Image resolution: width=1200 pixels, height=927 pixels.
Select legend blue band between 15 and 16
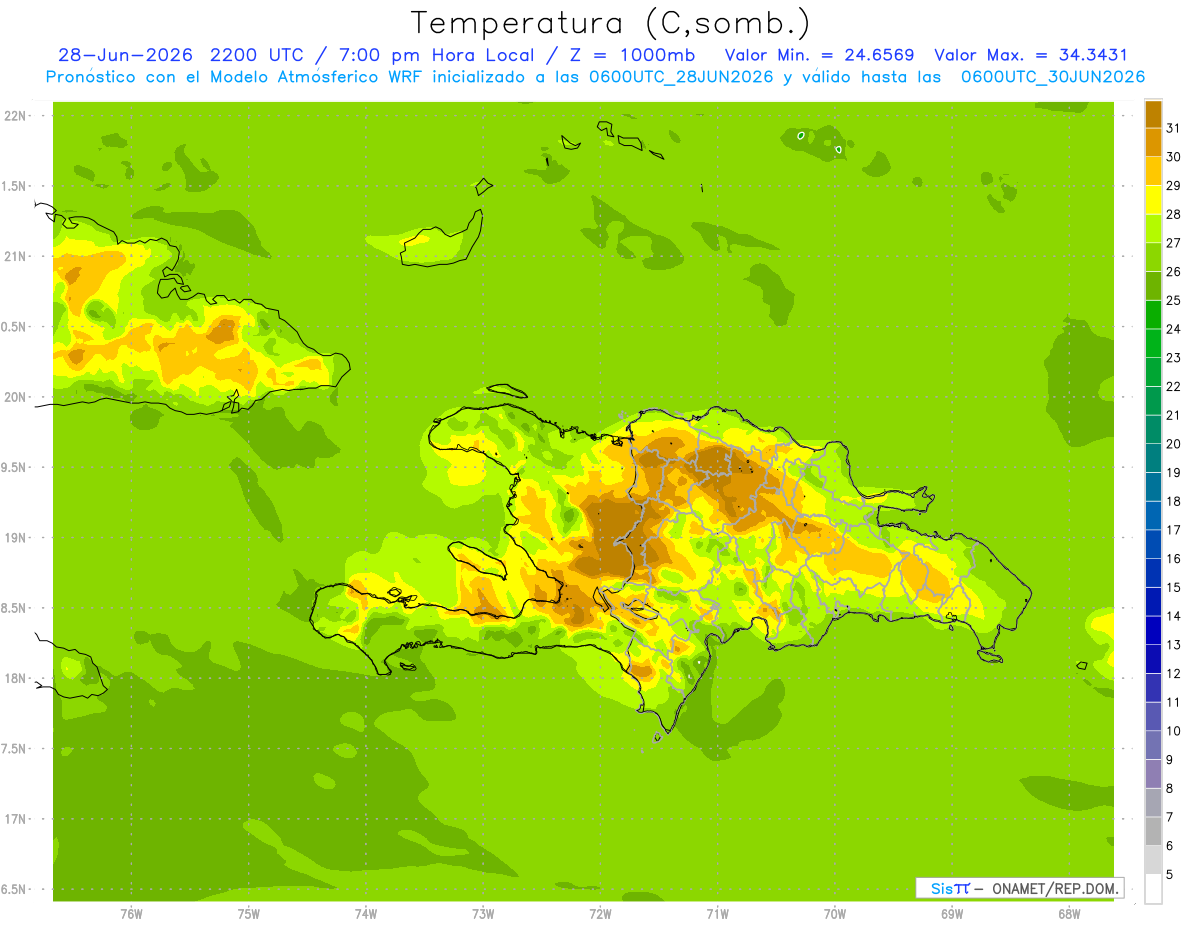coord(1153,573)
